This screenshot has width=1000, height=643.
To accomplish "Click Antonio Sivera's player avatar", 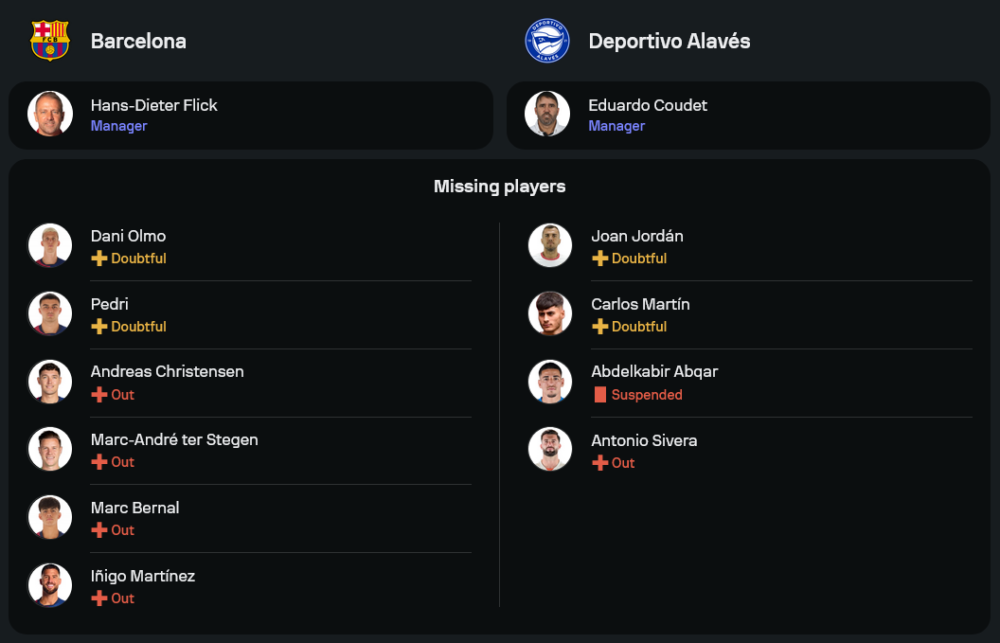I will 550,450.
